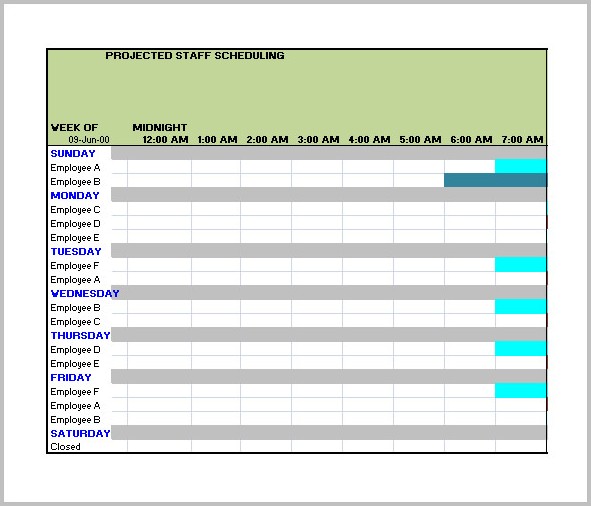Select the TUESDAY day heading
Image resolution: width=591 pixels, height=506 pixels.
[x=76, y=251]
